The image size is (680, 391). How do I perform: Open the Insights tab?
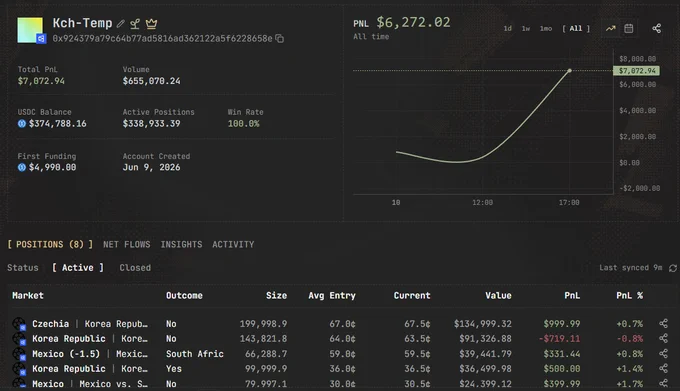pos(181,244)
